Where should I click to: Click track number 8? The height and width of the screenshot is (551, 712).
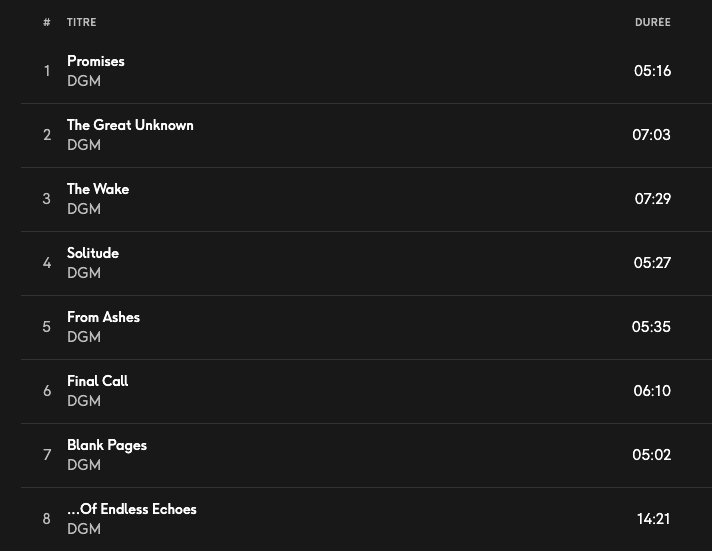point(47,519)
